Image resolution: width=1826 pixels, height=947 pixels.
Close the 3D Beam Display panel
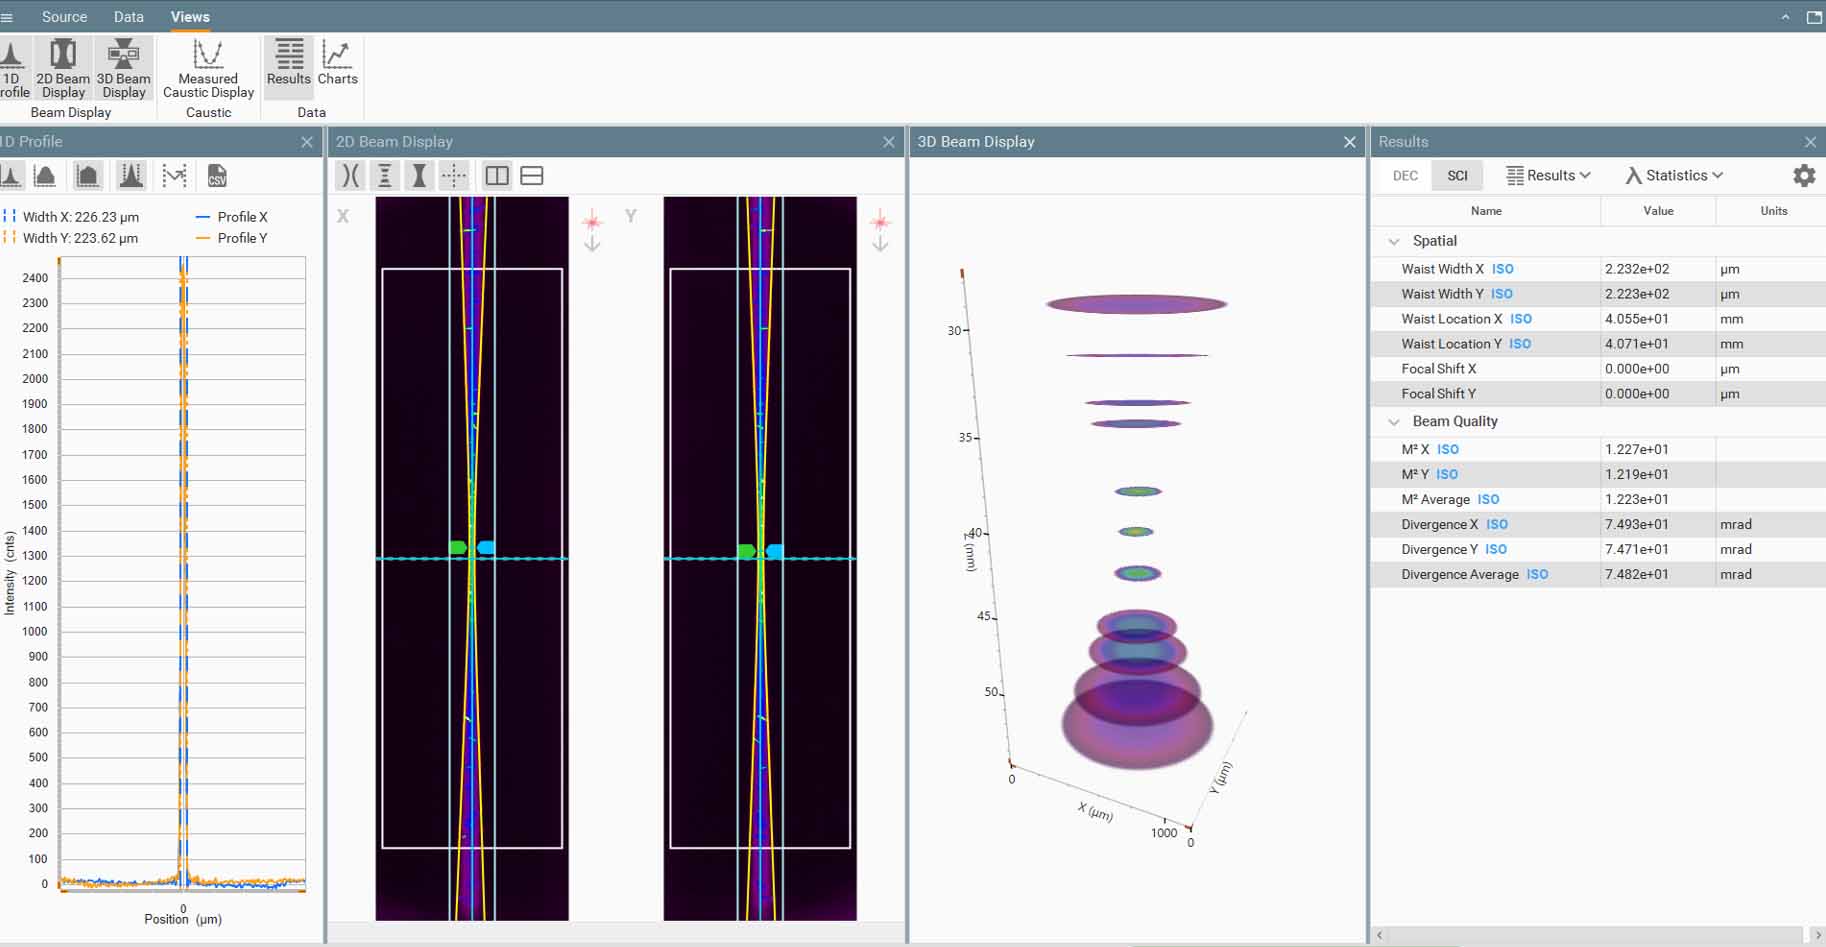tap(1349, 142)
